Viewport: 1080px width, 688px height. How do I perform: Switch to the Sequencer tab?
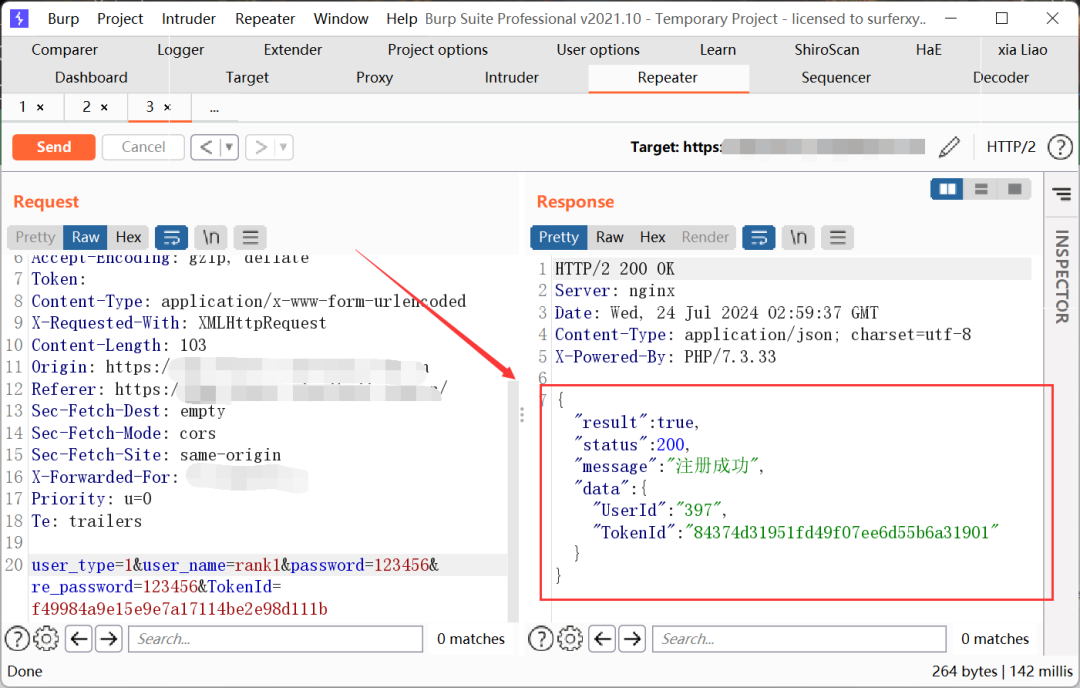(x=835, y=78)
